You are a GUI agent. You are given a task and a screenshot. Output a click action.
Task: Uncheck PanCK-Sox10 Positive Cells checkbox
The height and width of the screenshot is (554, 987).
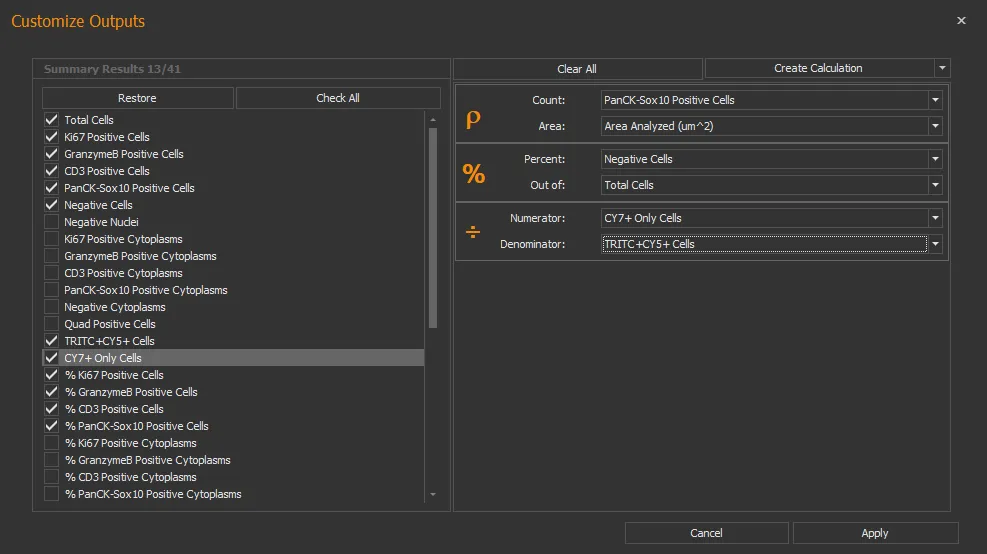[52, 188]
